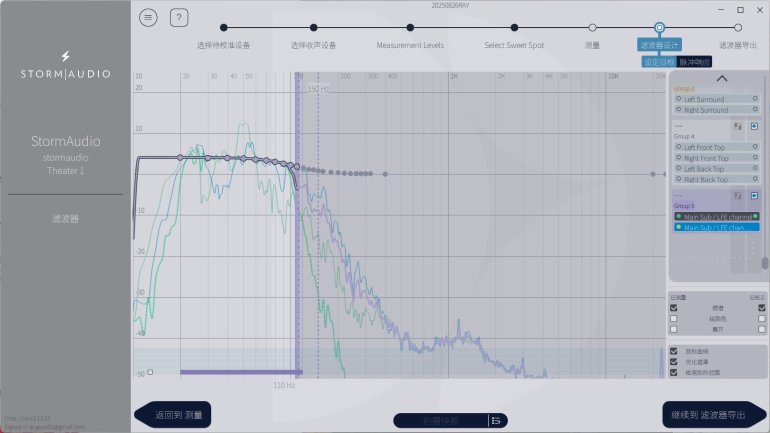Click the Group 5 link channels icon

coord(737,195)
